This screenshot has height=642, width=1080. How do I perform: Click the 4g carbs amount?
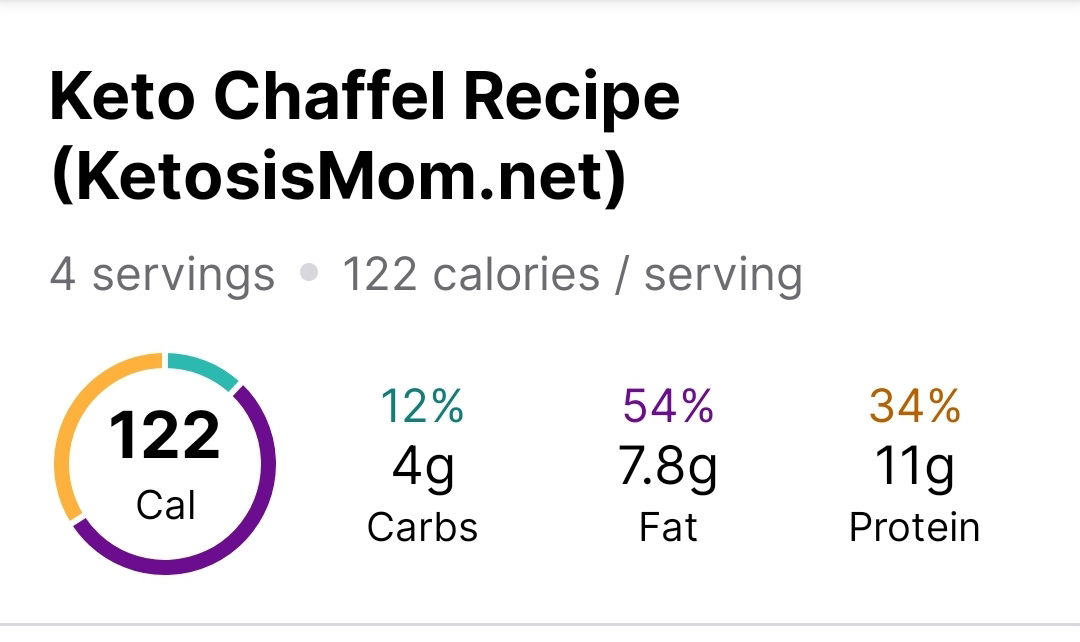pyautogui.click(x=423, y=467)
